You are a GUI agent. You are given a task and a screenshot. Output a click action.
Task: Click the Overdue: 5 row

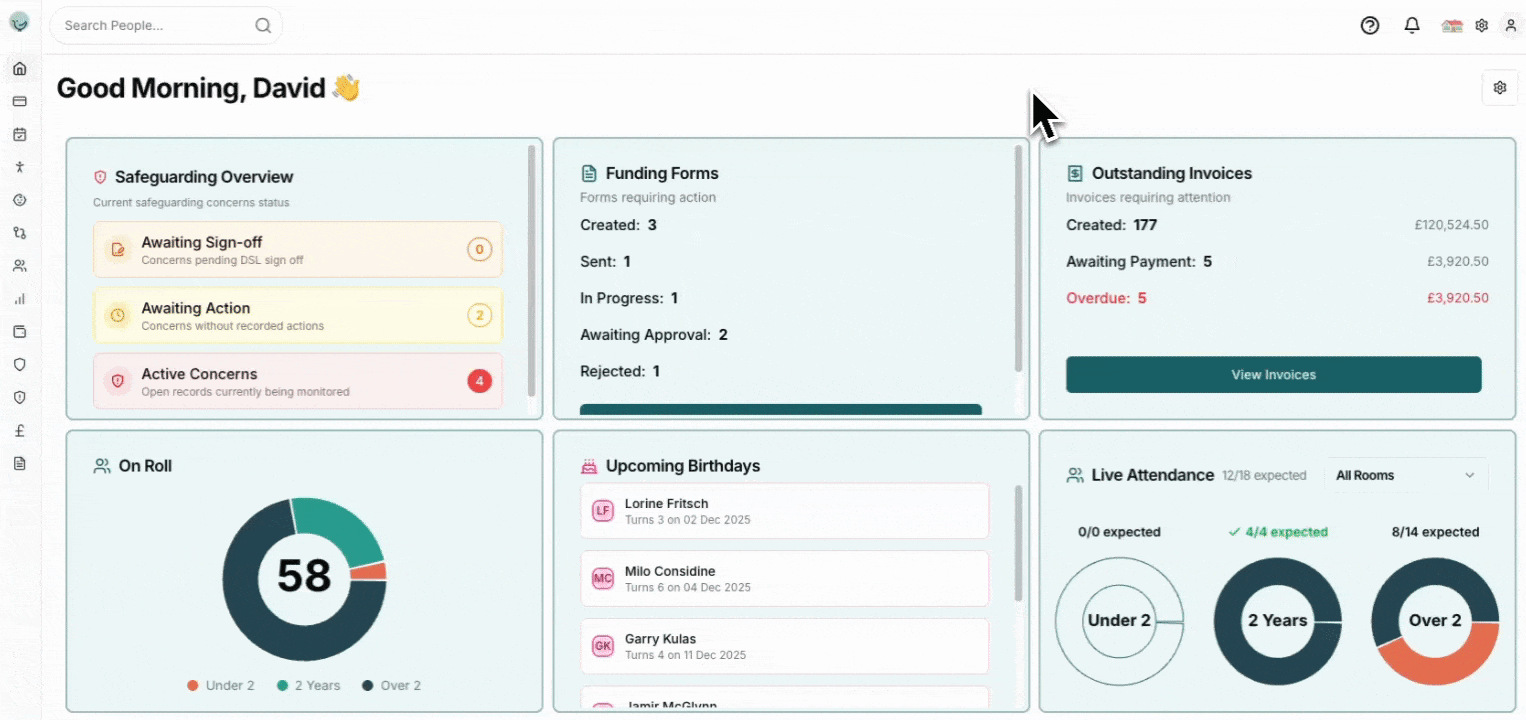point(1277,298)
